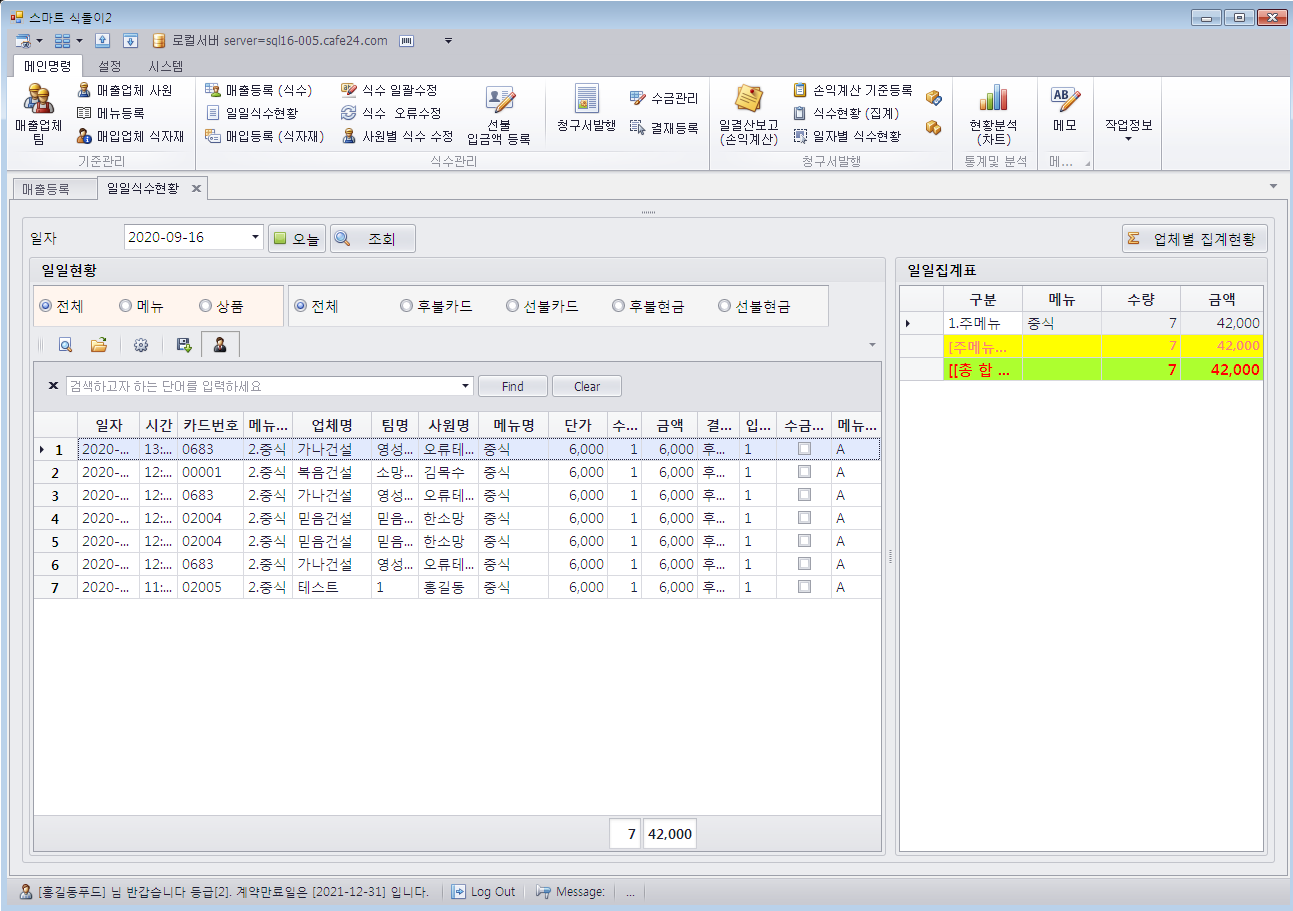Viewport: 1293px width, 911px height.
Task: Open 매출업체 사원 registration
Action: point(125,90)
